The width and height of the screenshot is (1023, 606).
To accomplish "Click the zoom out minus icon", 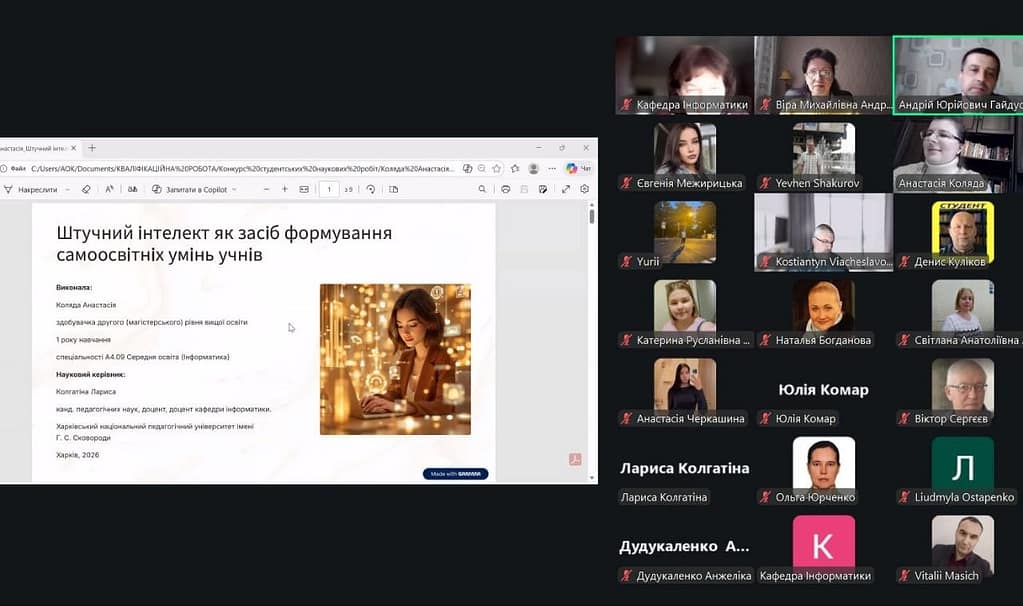I will click(266, 189).
